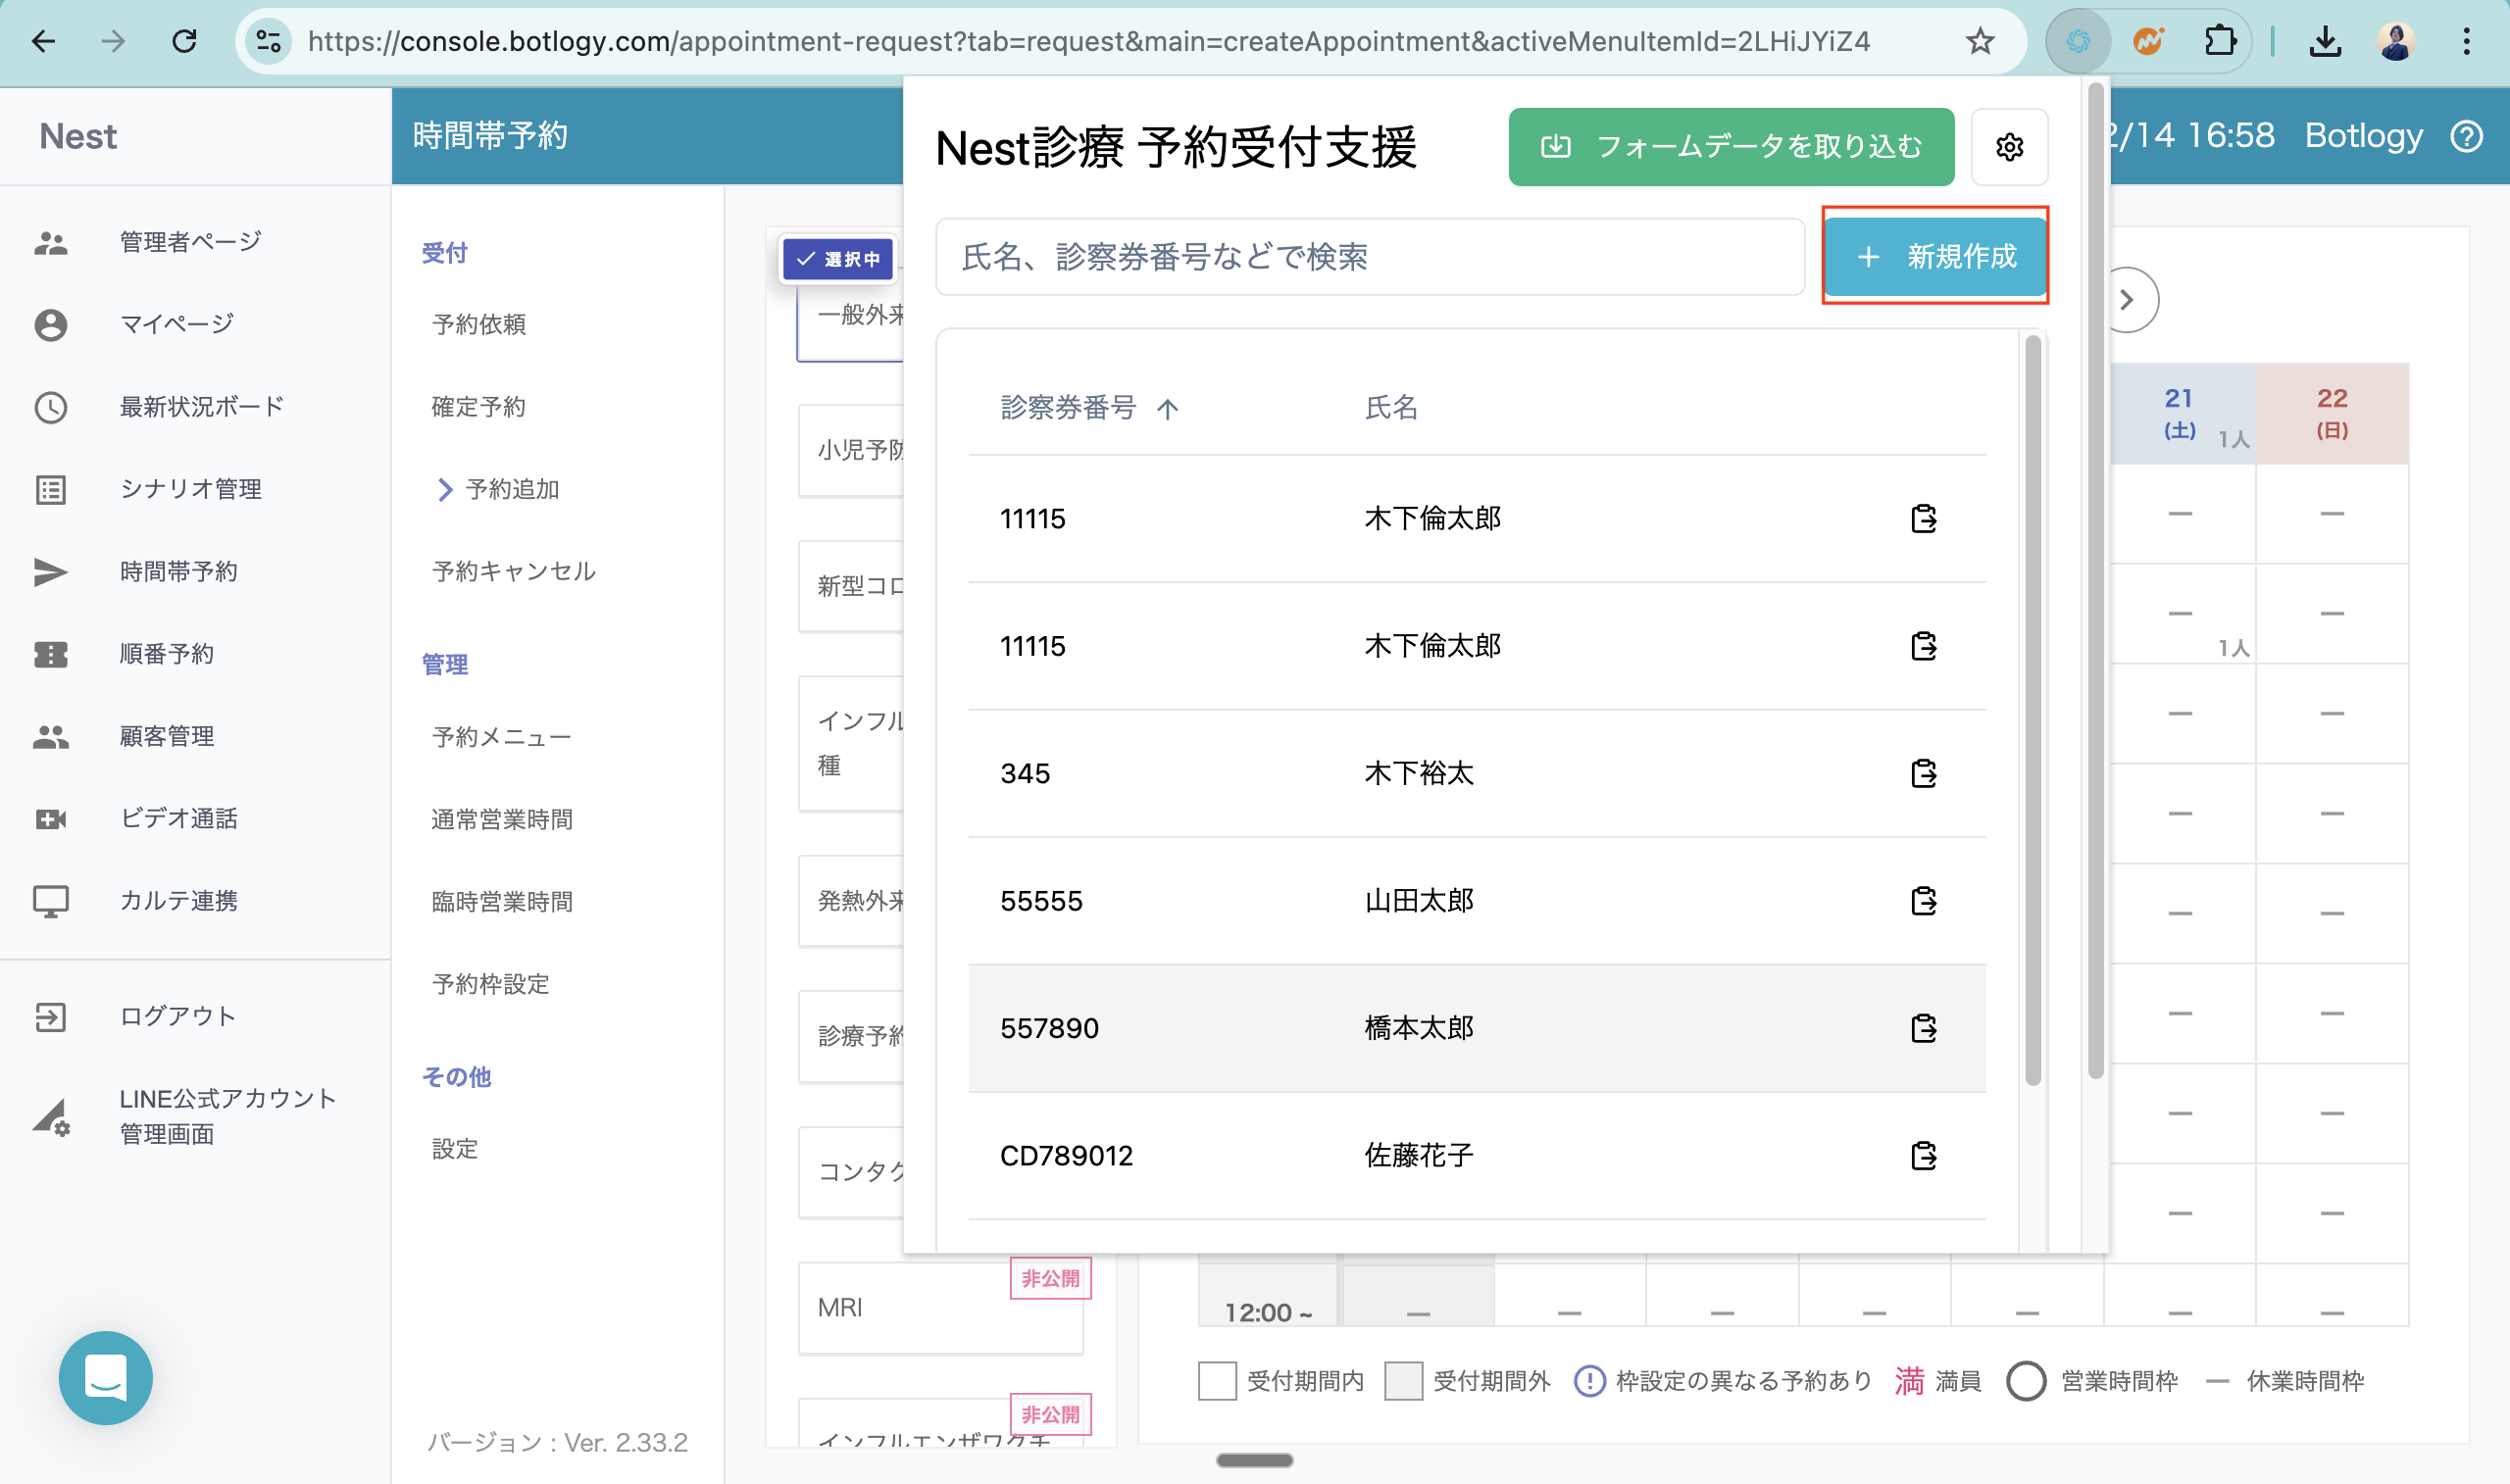Open the browser extensions puzzle icon
This screenshot has height=1484, width=2510.
click(x=2219, y=41)
